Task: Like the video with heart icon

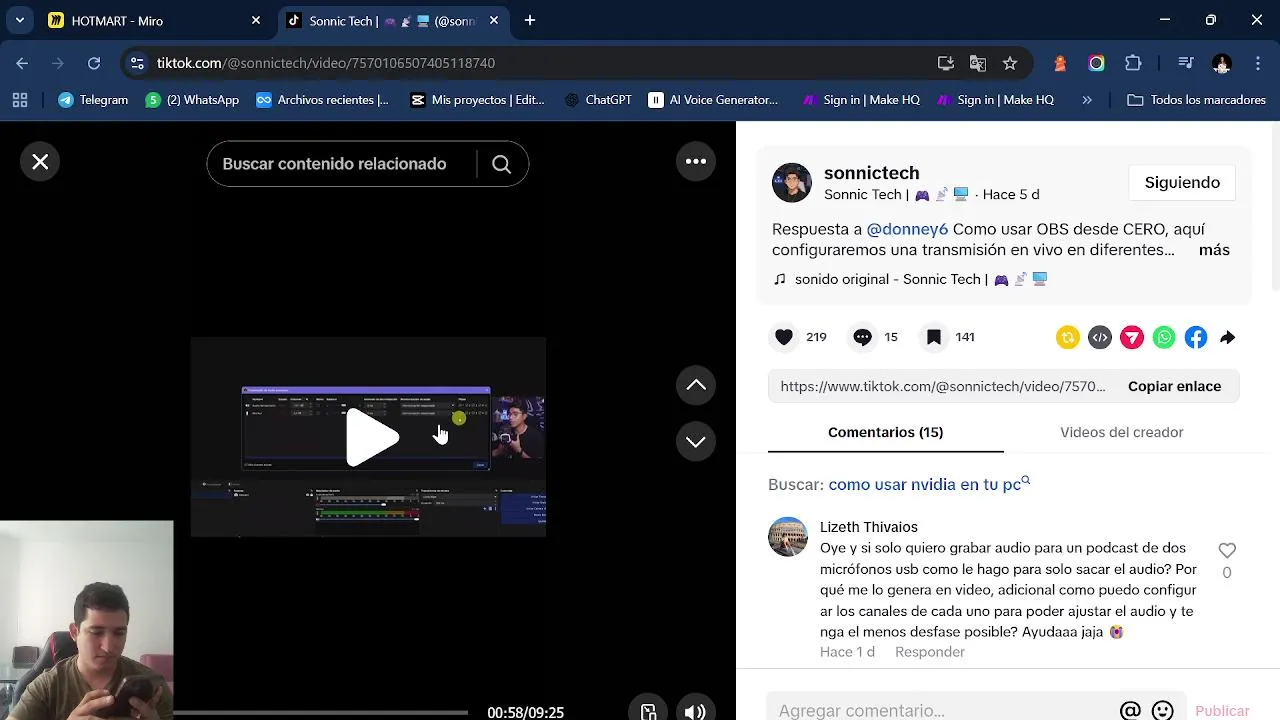Action: pyautogui.click(x=784, y=337)
